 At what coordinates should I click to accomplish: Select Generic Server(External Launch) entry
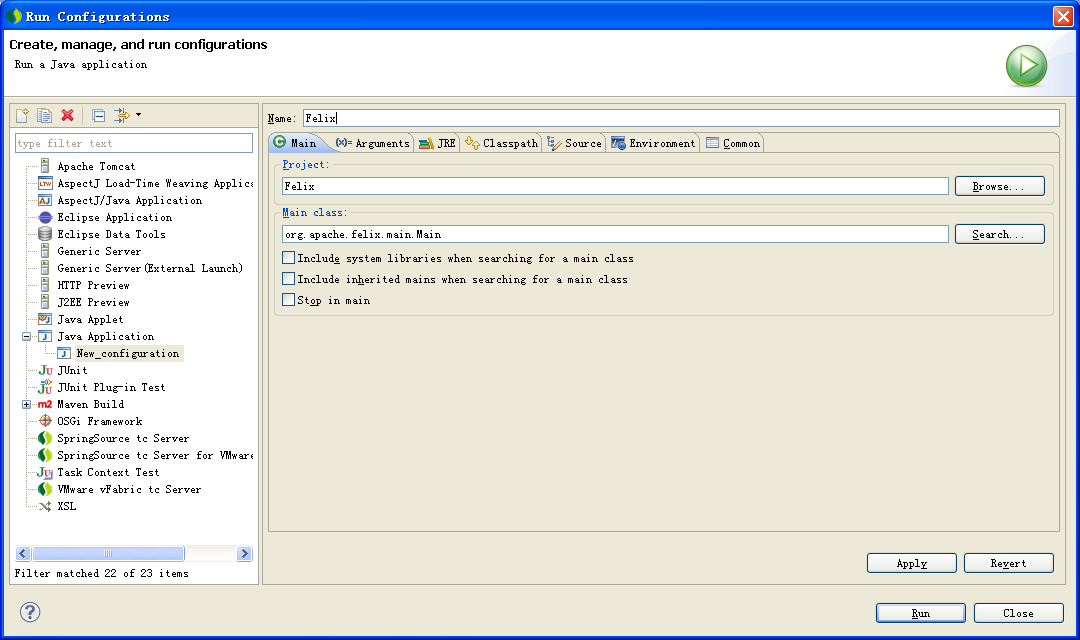coord(149,268)
